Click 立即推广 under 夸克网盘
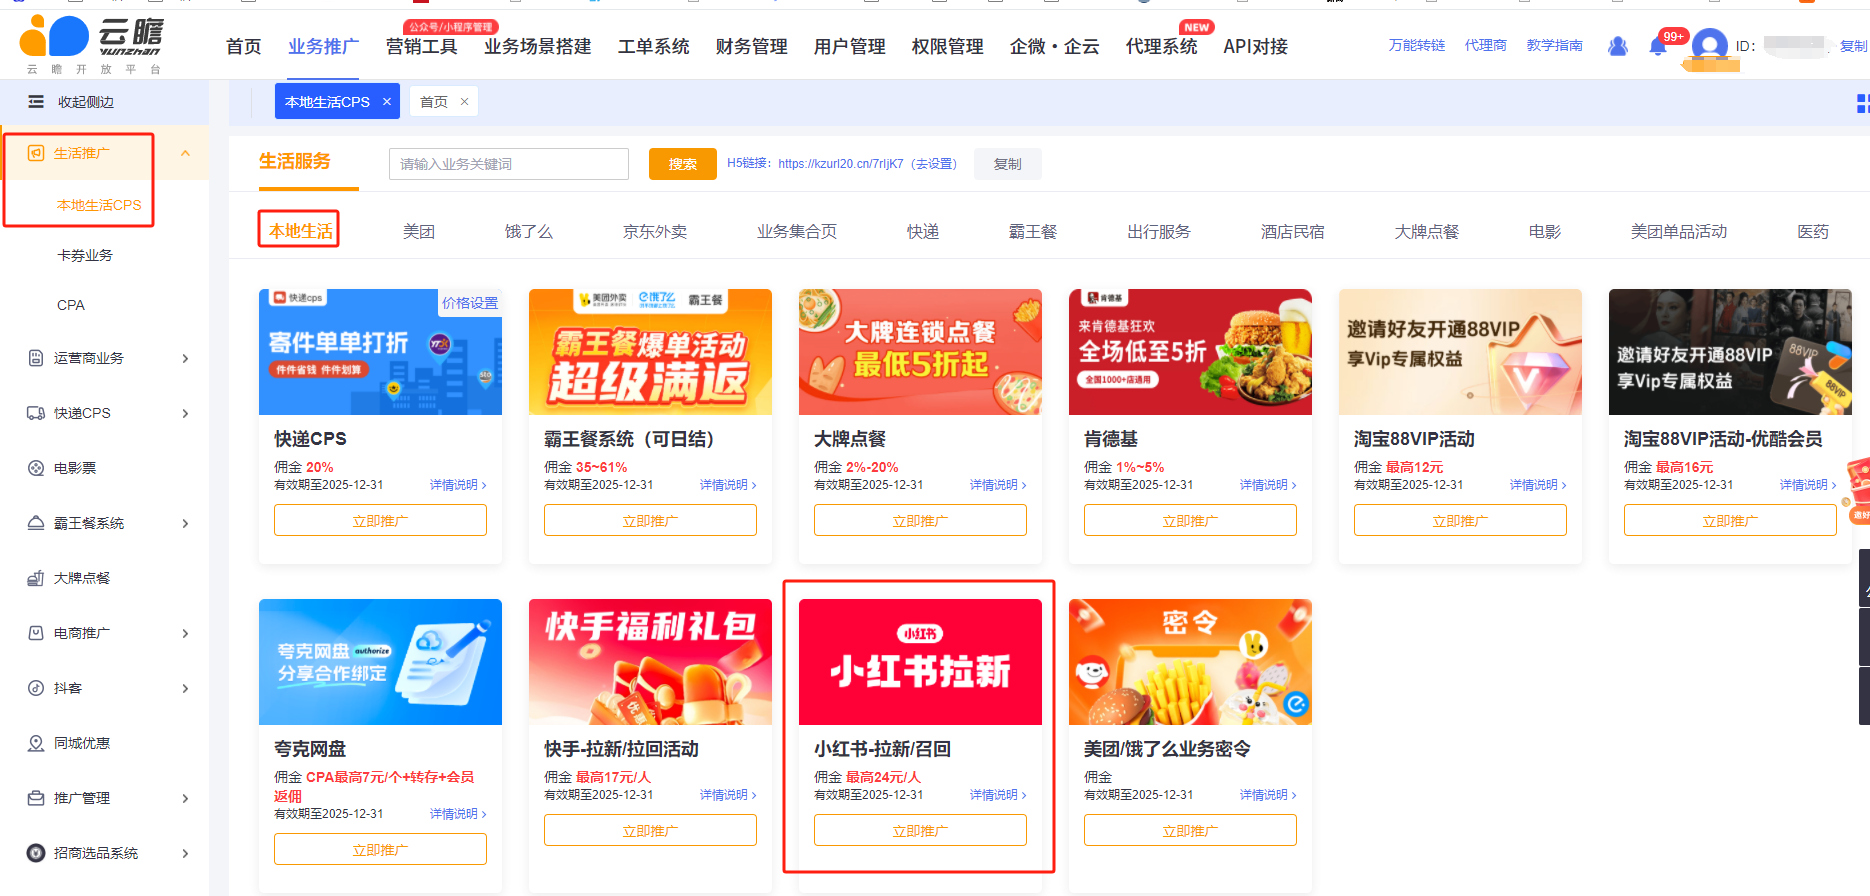 pos(380,849)
